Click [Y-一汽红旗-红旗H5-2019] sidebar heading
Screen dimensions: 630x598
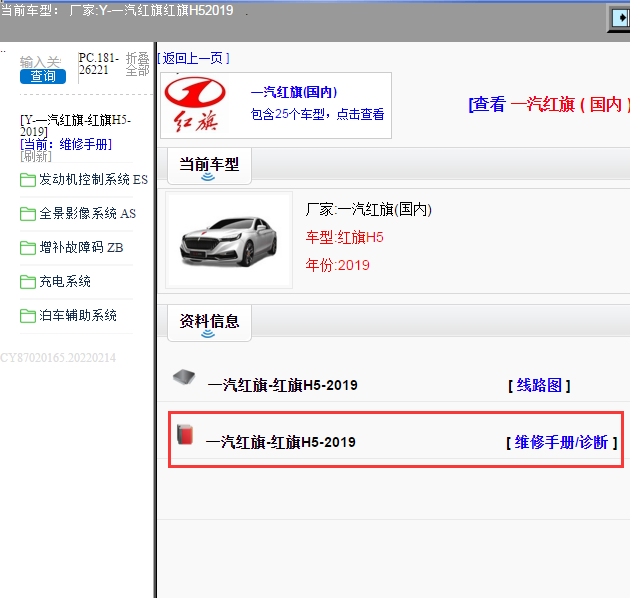[76, 126]
